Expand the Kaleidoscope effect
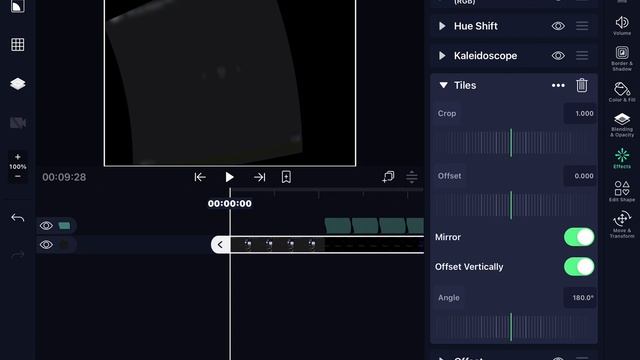Screen dimensions: 640x360 (x=442, y=56)
